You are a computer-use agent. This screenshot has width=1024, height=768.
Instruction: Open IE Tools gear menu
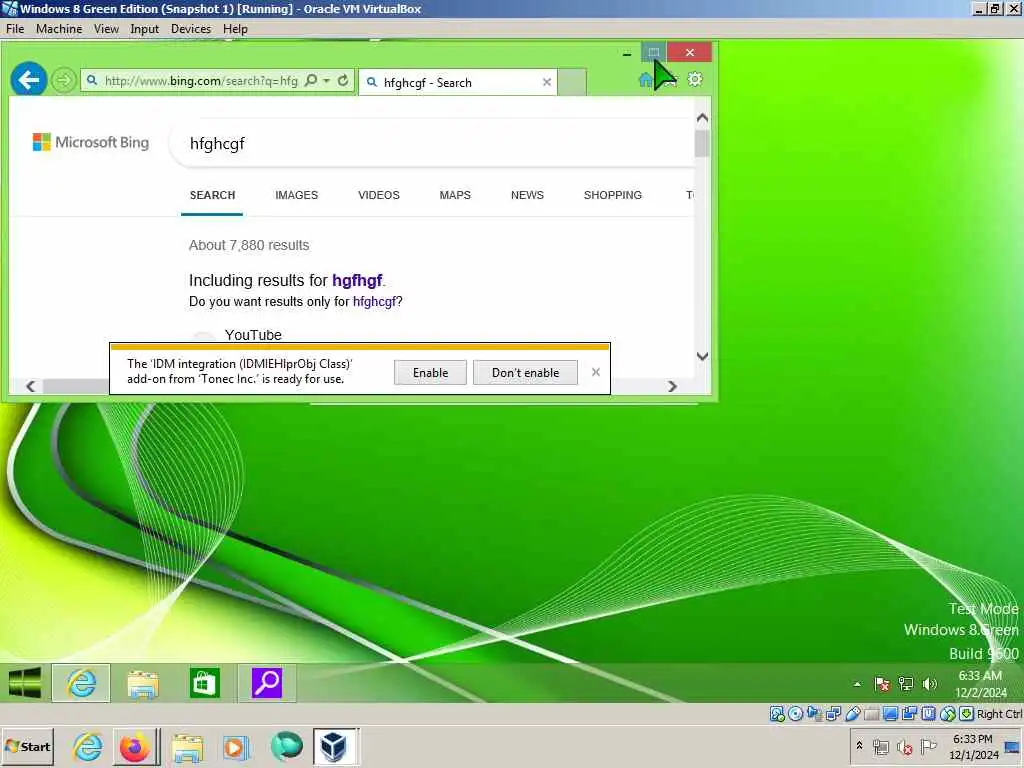coord(695,79)
